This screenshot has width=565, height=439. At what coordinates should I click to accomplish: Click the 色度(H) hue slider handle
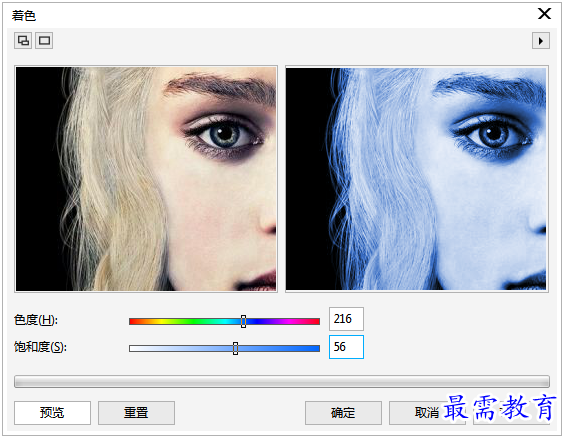[244, 321]
